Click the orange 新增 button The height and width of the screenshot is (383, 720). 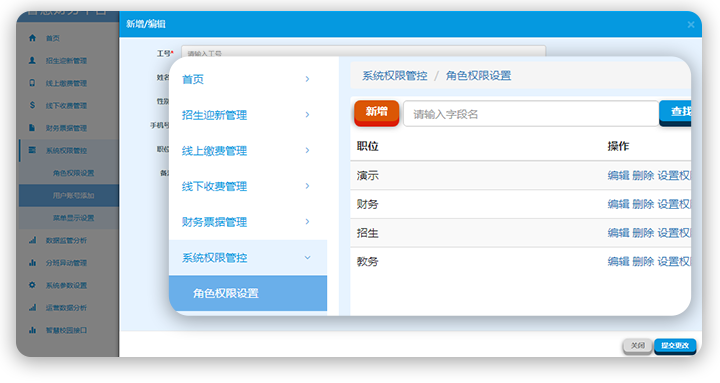[377, 113]
